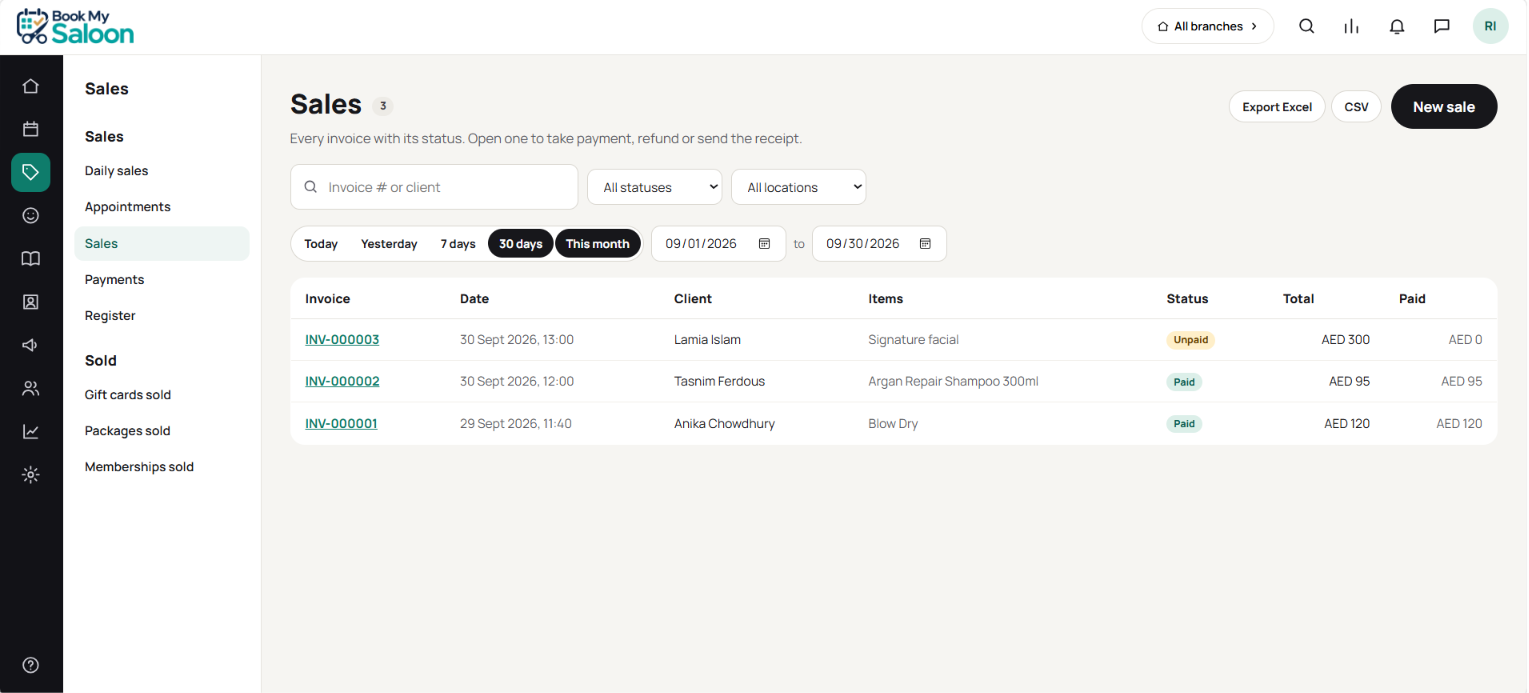1529x693 pixels.
Task: Open the Catalog book icon in the sidebar
Action: pyautogui.click(x=31, y=259)
